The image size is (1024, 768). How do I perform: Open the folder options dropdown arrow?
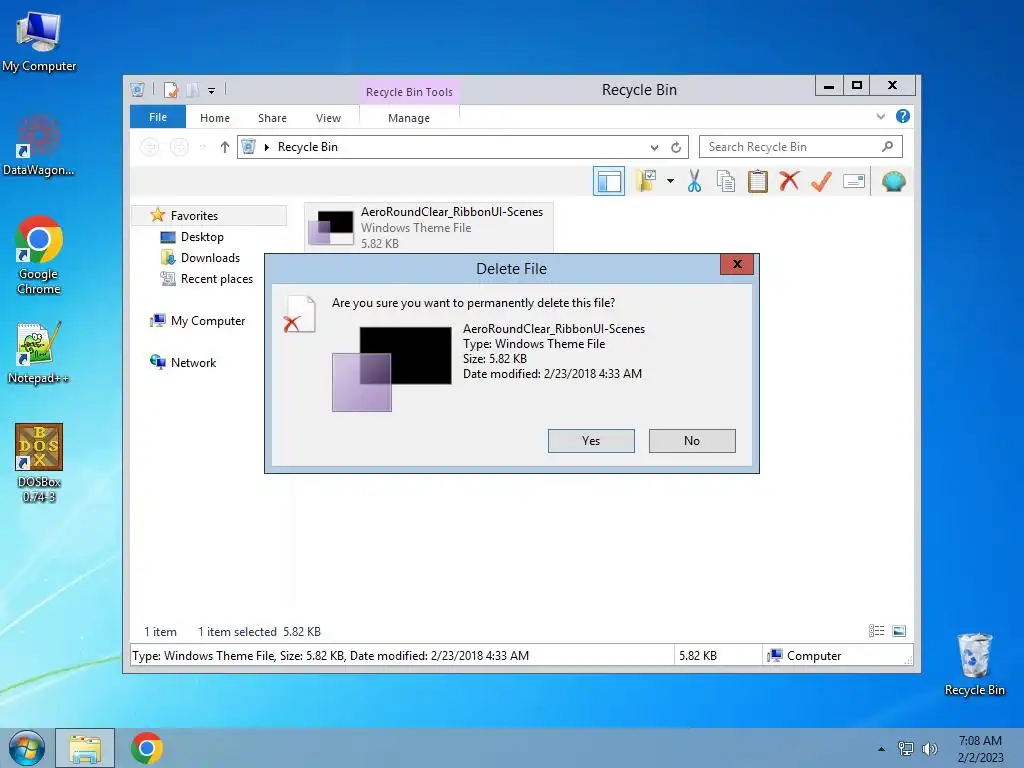point(671,181)
